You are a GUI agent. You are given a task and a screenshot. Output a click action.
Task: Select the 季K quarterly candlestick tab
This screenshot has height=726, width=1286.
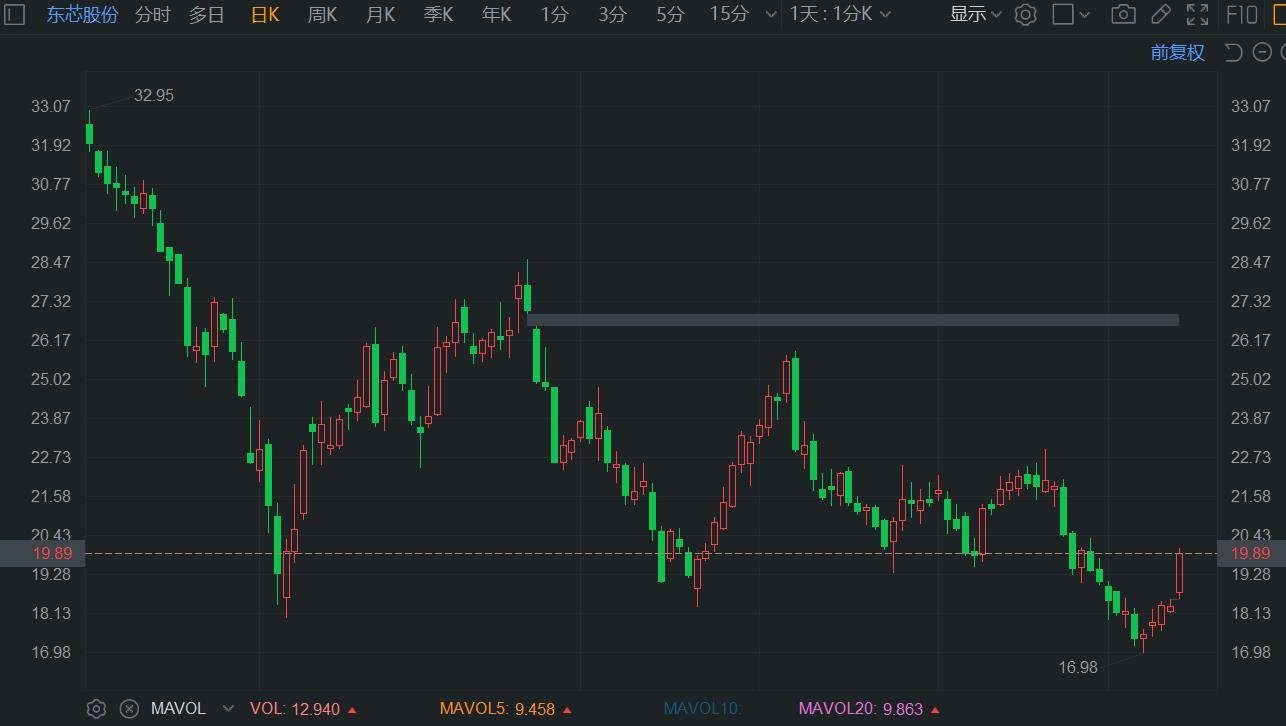[x=438, y=14]
